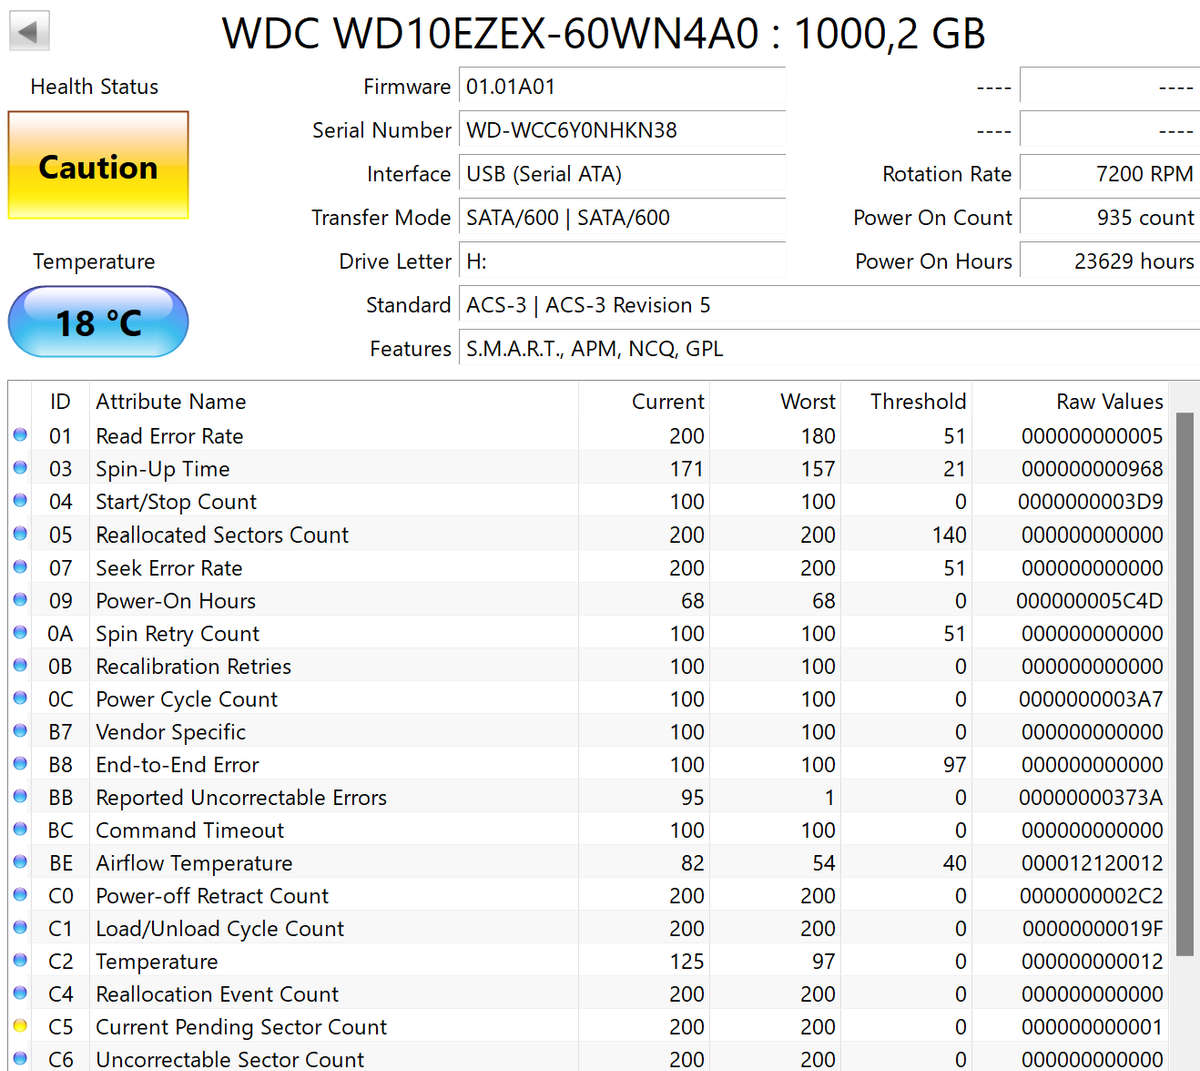Viewport: 1200px width, 1071px height.
Task: Click the Drive Letter H: field
Action: click(x=620, y=261)
